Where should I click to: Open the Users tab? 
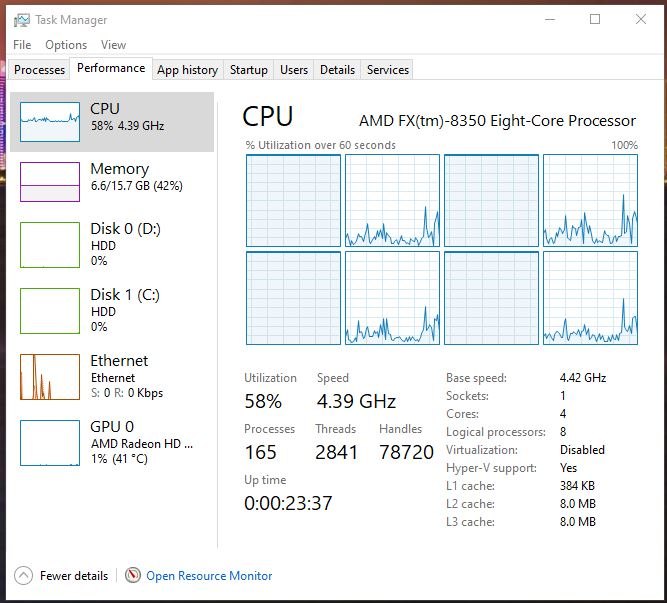(x=294, y=70)
